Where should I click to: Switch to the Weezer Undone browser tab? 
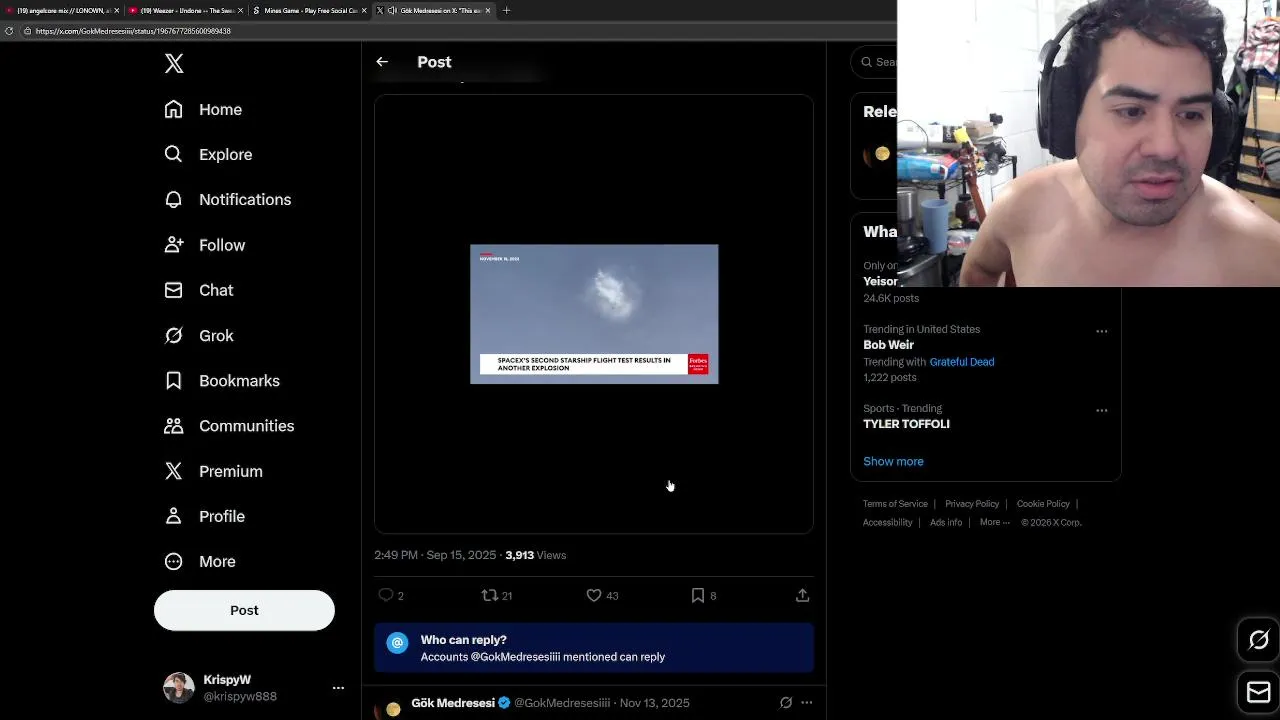tap(185, 10)
